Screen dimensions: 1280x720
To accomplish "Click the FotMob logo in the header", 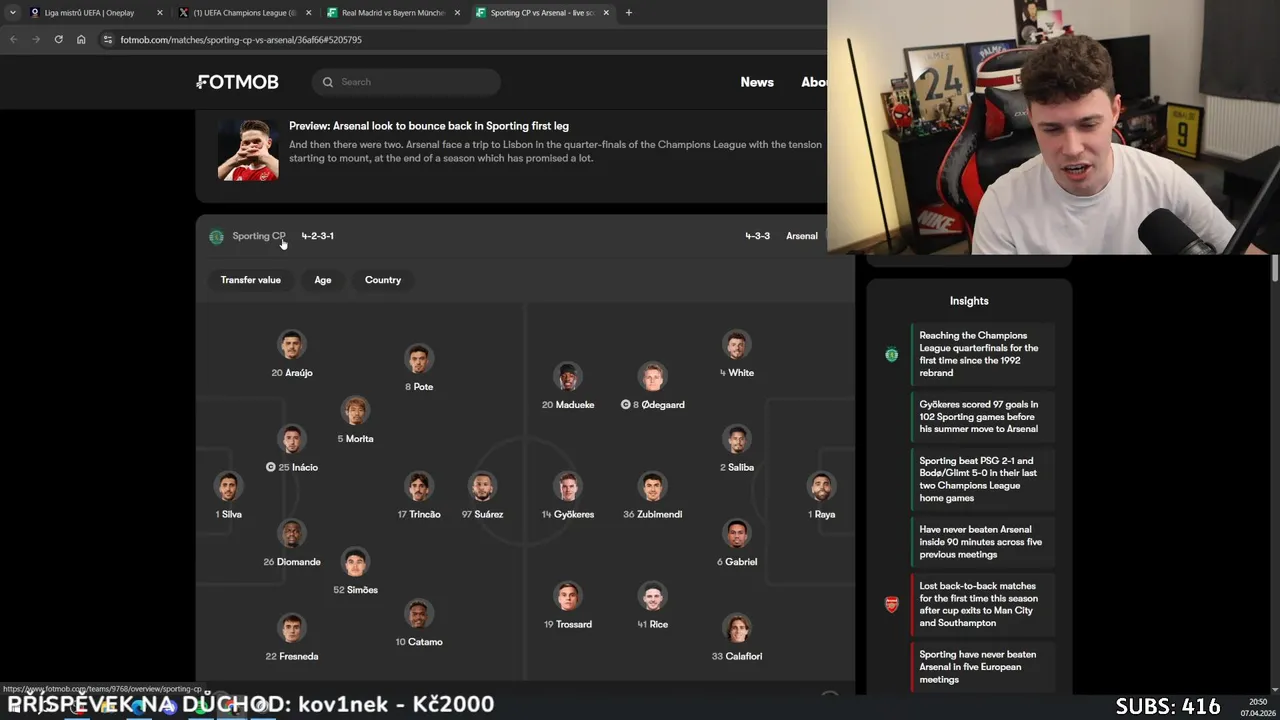I will (x=237, y=82).
